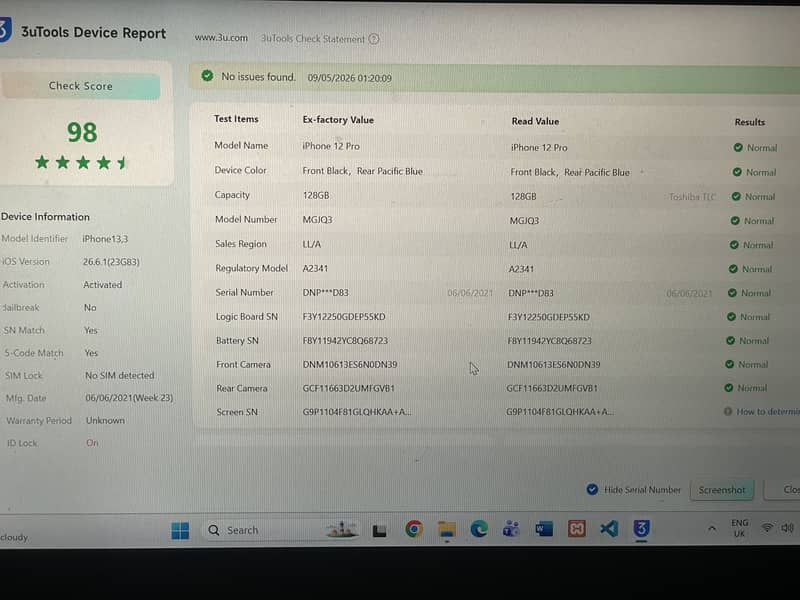The height and width of the screenshot is (600, 800).
Task: Click the Model Identifier value iPhone13,3
Action: coord(105,239)
